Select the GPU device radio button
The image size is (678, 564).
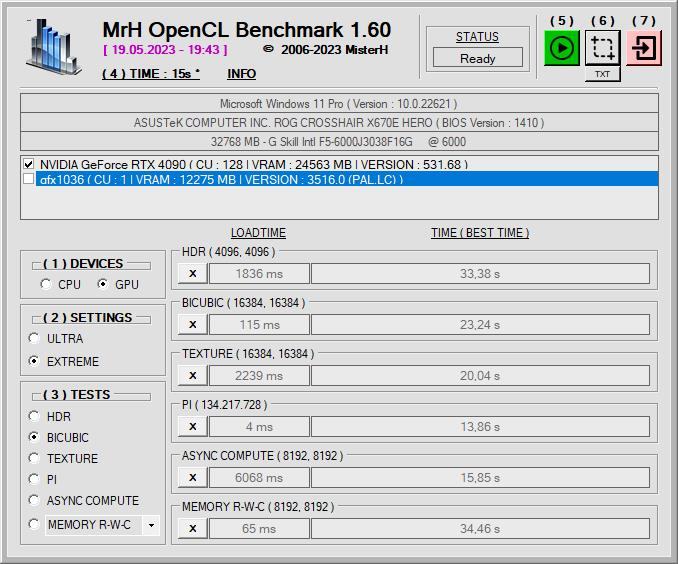coord(102,284)
